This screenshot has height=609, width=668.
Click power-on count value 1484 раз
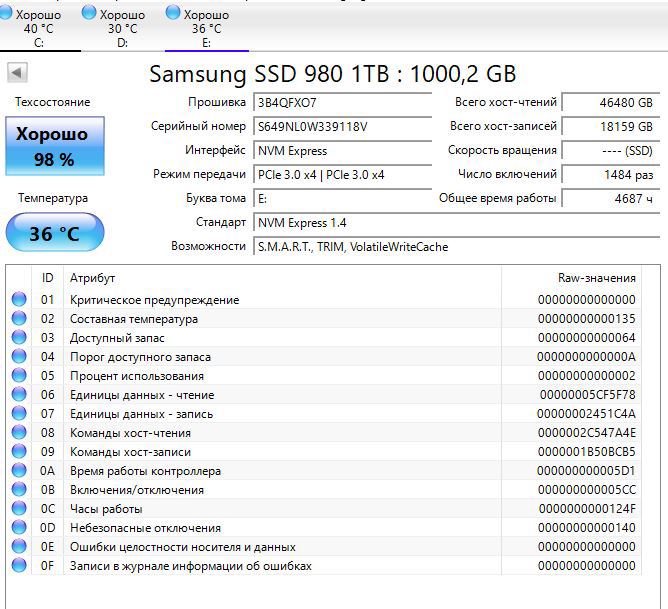click(x=610, y=174)
